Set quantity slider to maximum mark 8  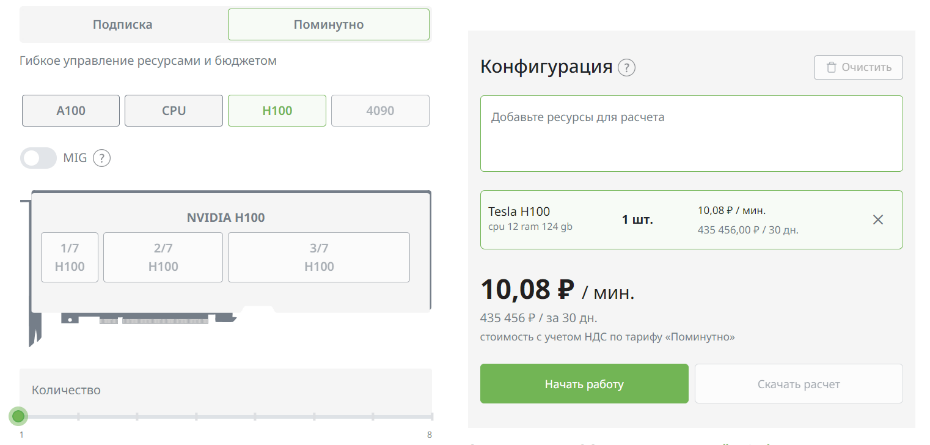click(431, 416)
